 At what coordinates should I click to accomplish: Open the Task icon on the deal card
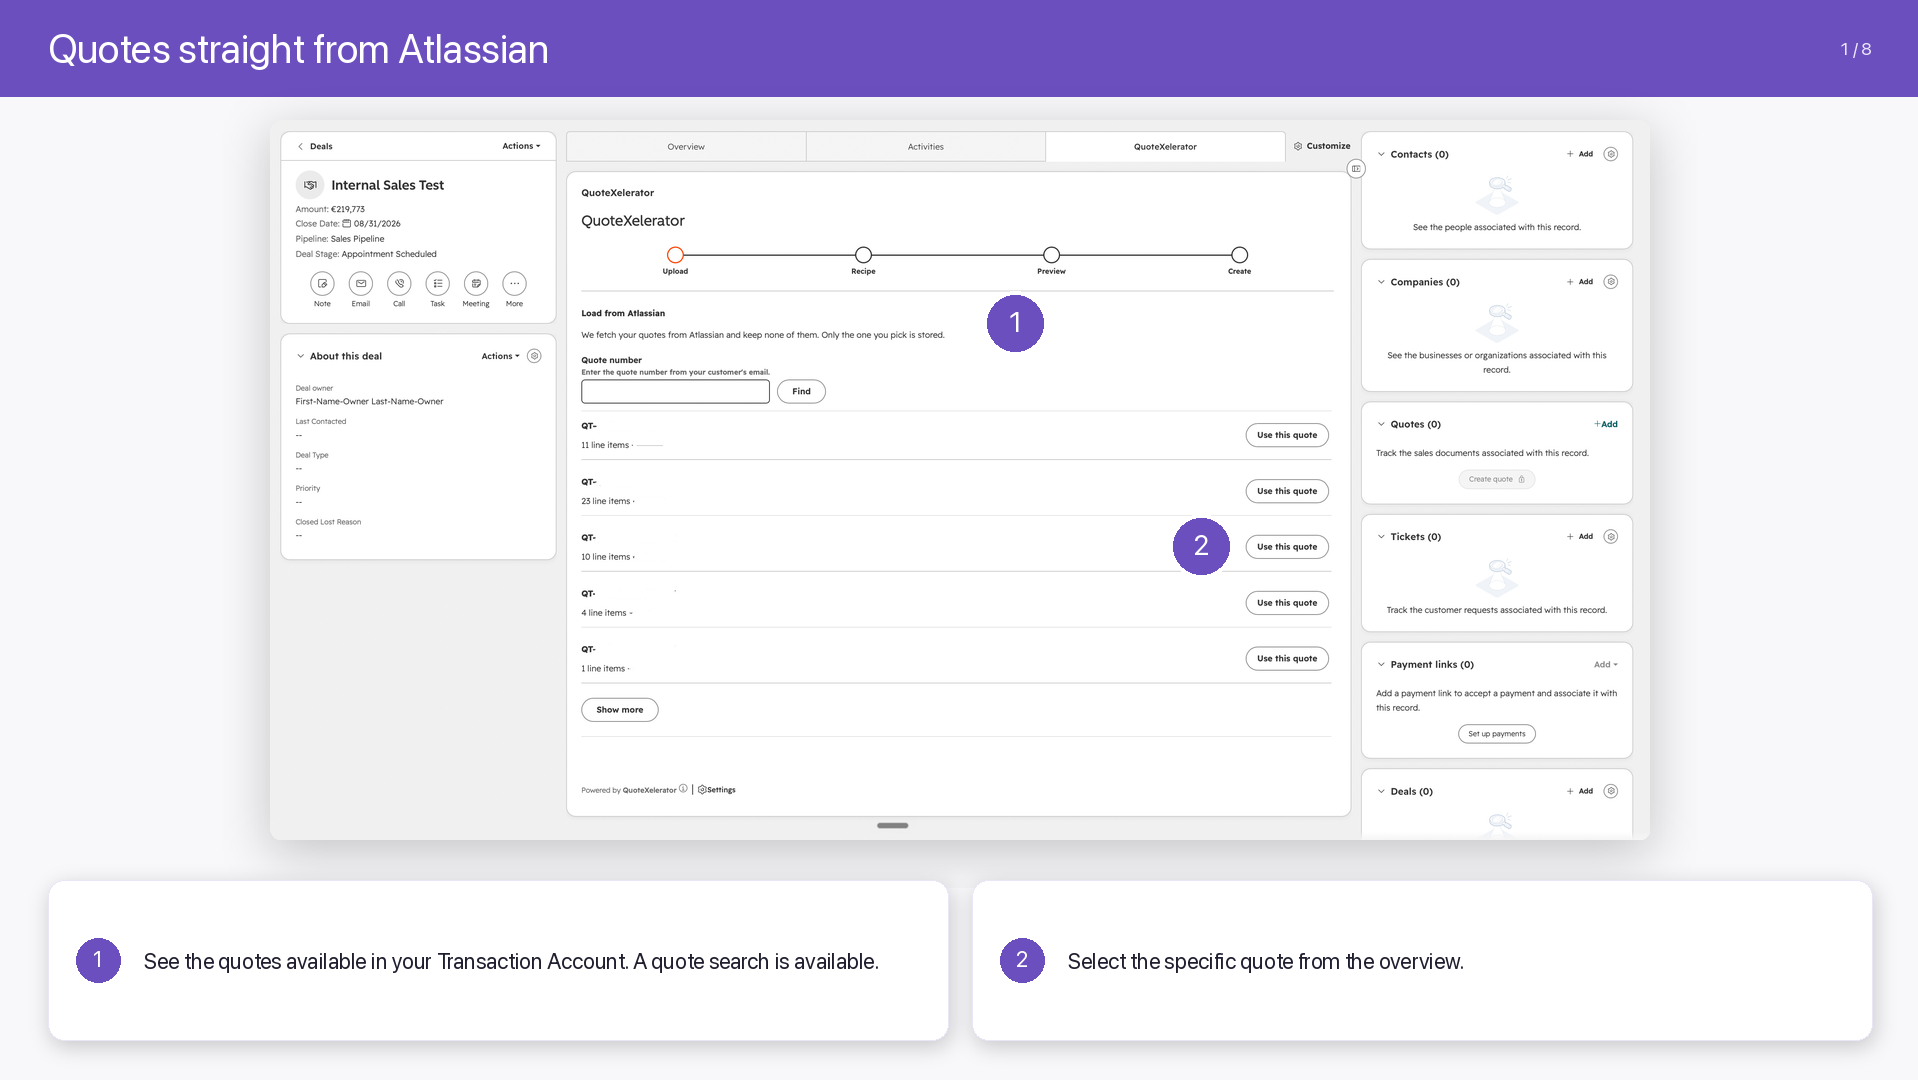coord(438,284)
